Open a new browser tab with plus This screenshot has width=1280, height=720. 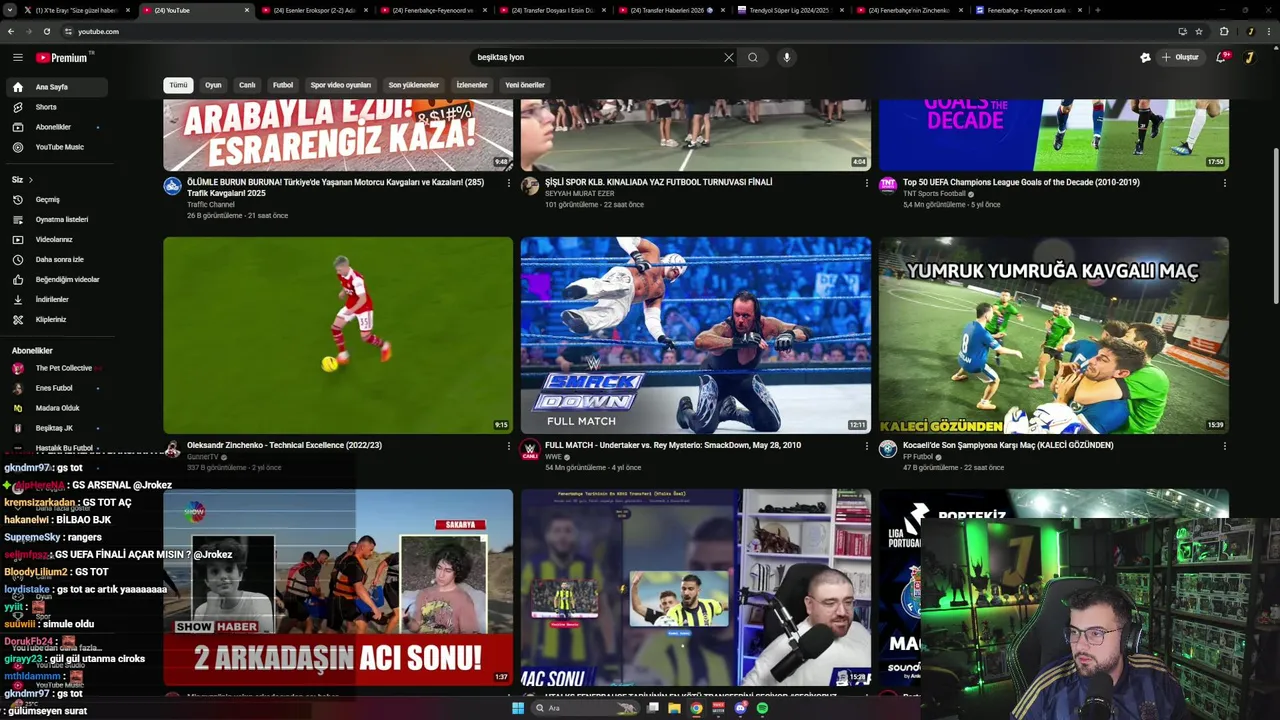click(x=1098, y=10)
